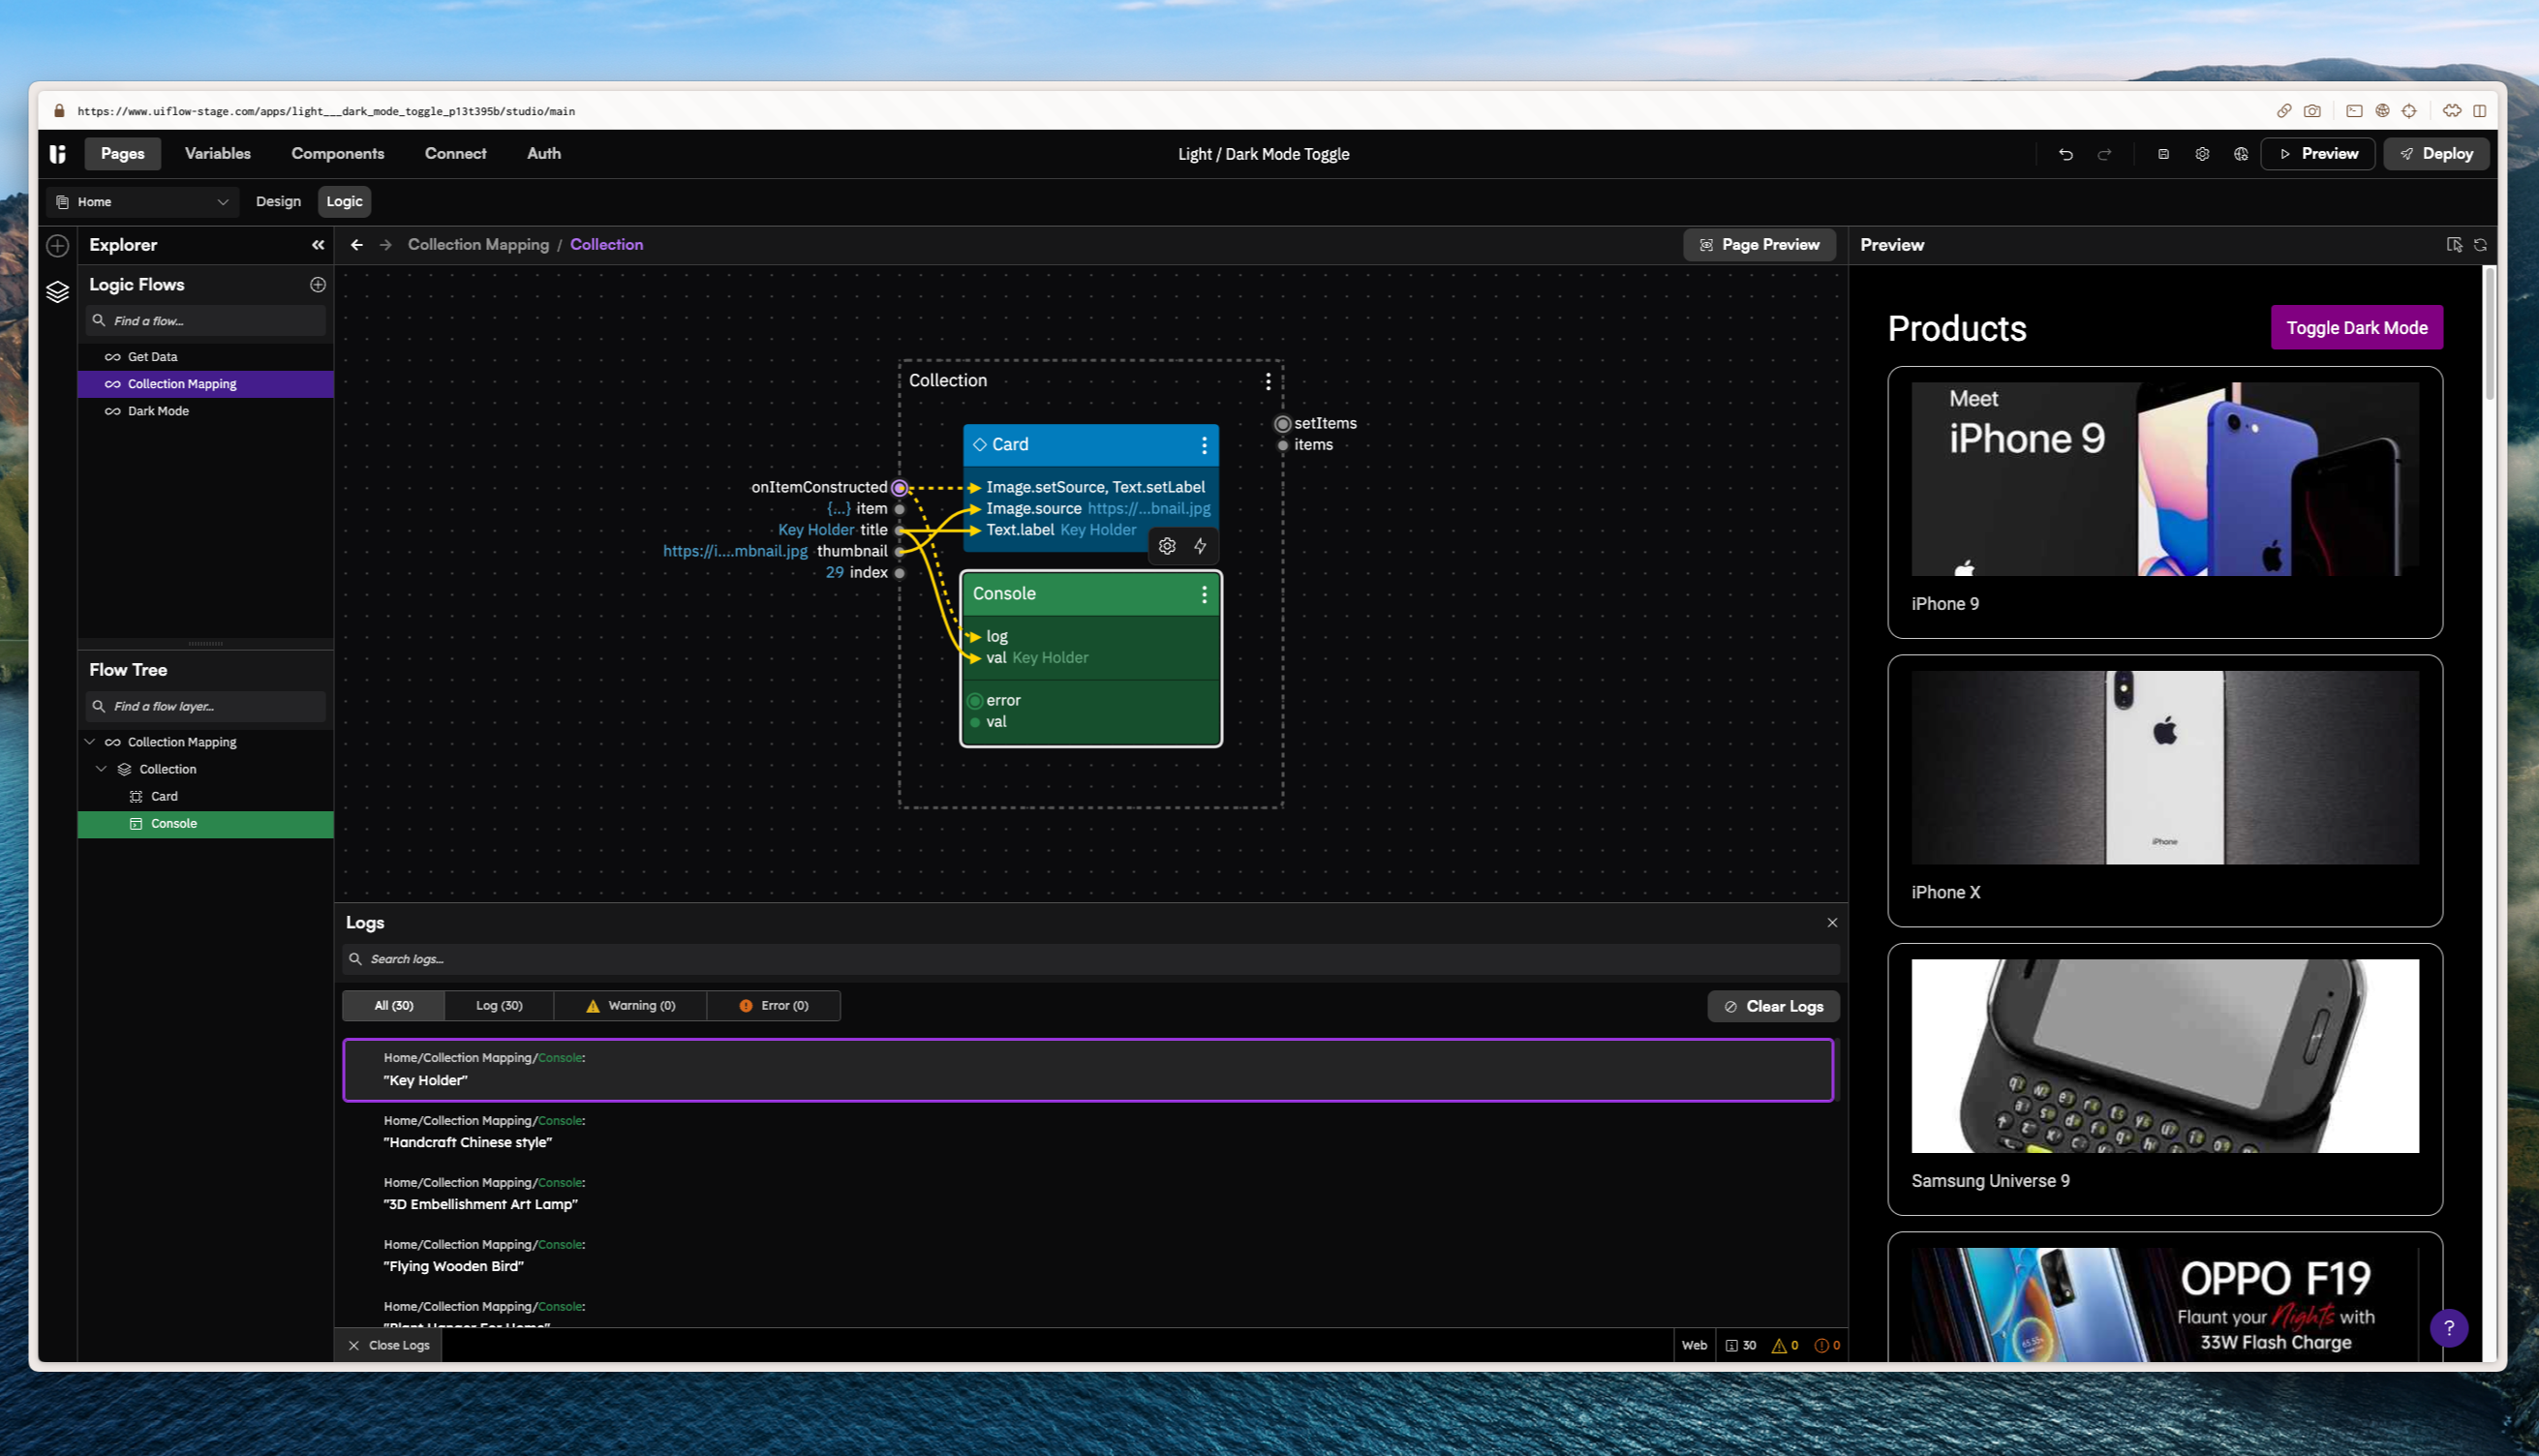Viewport: 2539px width, 1456px height.
Task: Open the Card node three-dot menu
Action: (x=1204, y=445)
